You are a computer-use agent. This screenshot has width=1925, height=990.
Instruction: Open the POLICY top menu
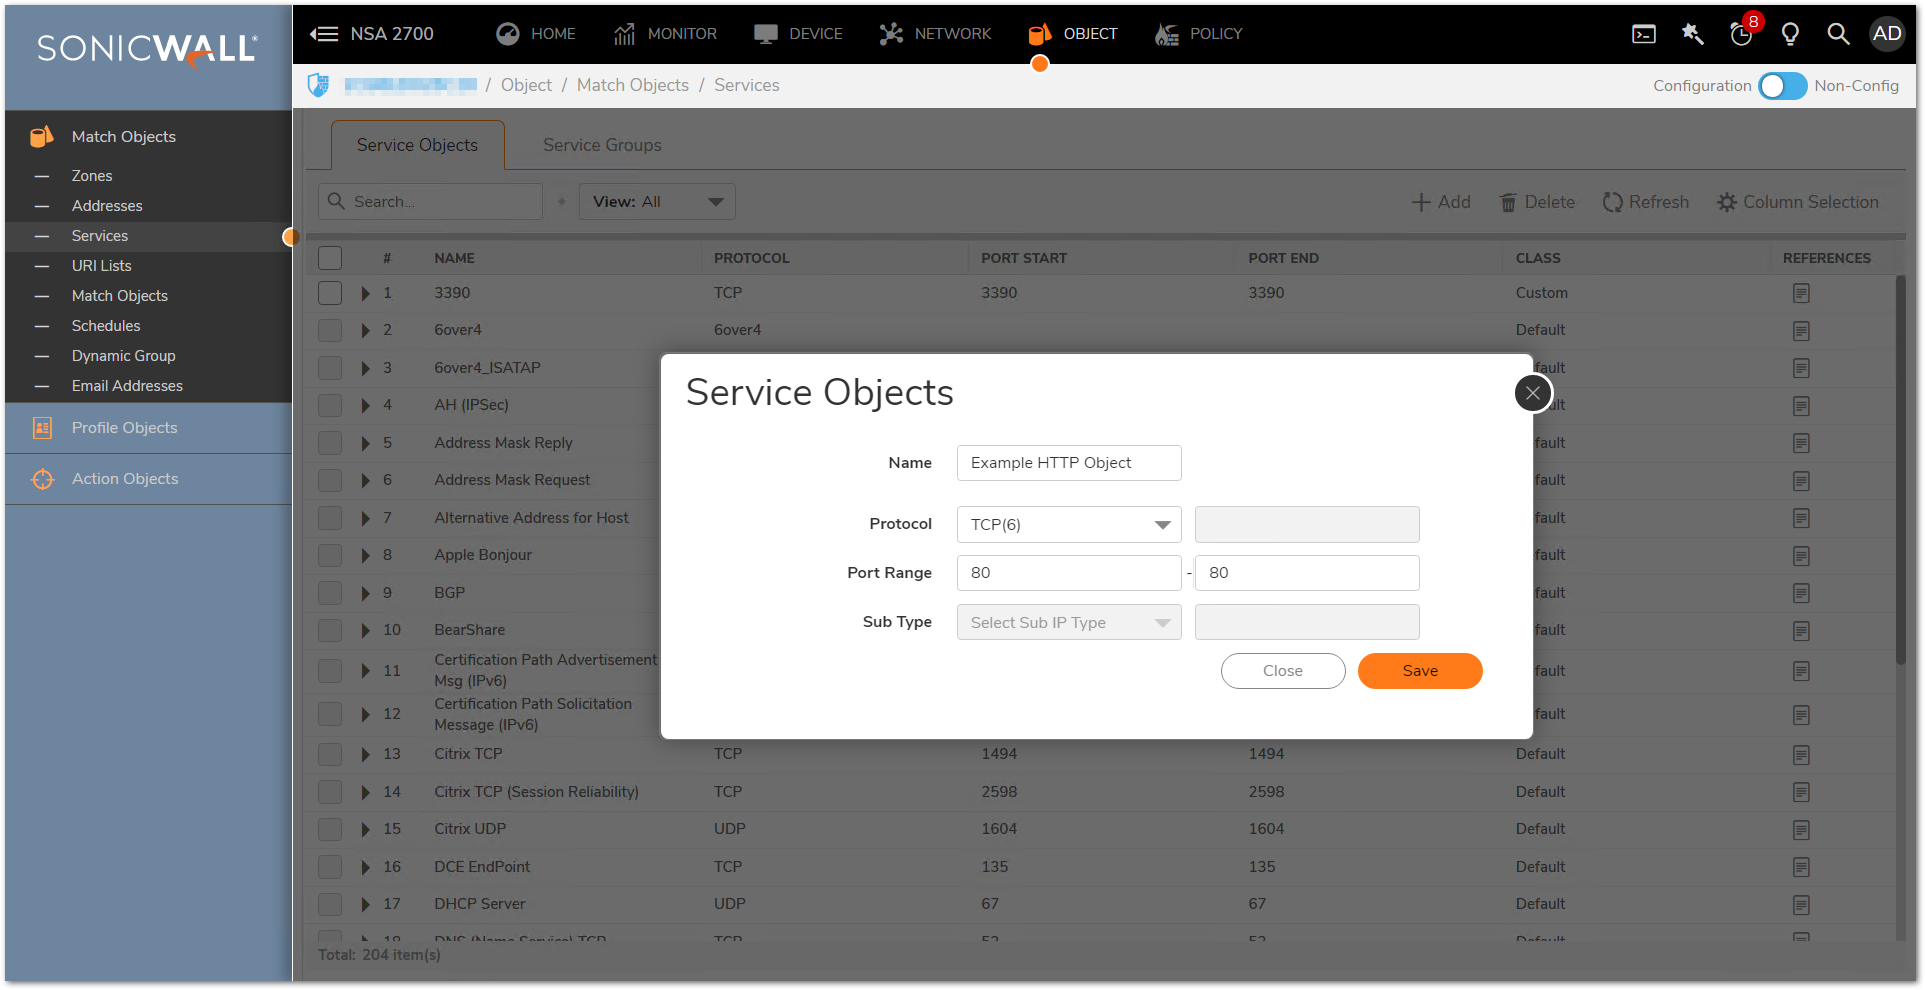(x=1198, y=34)
